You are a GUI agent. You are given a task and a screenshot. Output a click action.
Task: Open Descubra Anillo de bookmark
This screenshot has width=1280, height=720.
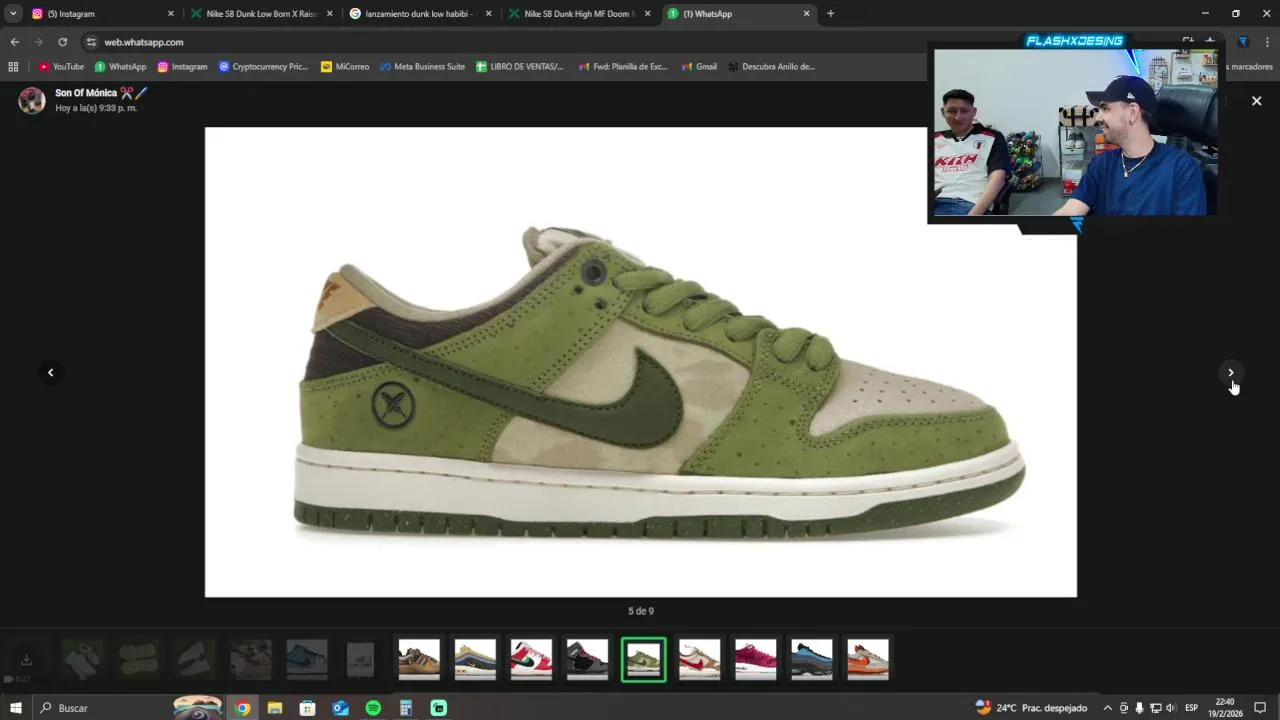(771, 67)
